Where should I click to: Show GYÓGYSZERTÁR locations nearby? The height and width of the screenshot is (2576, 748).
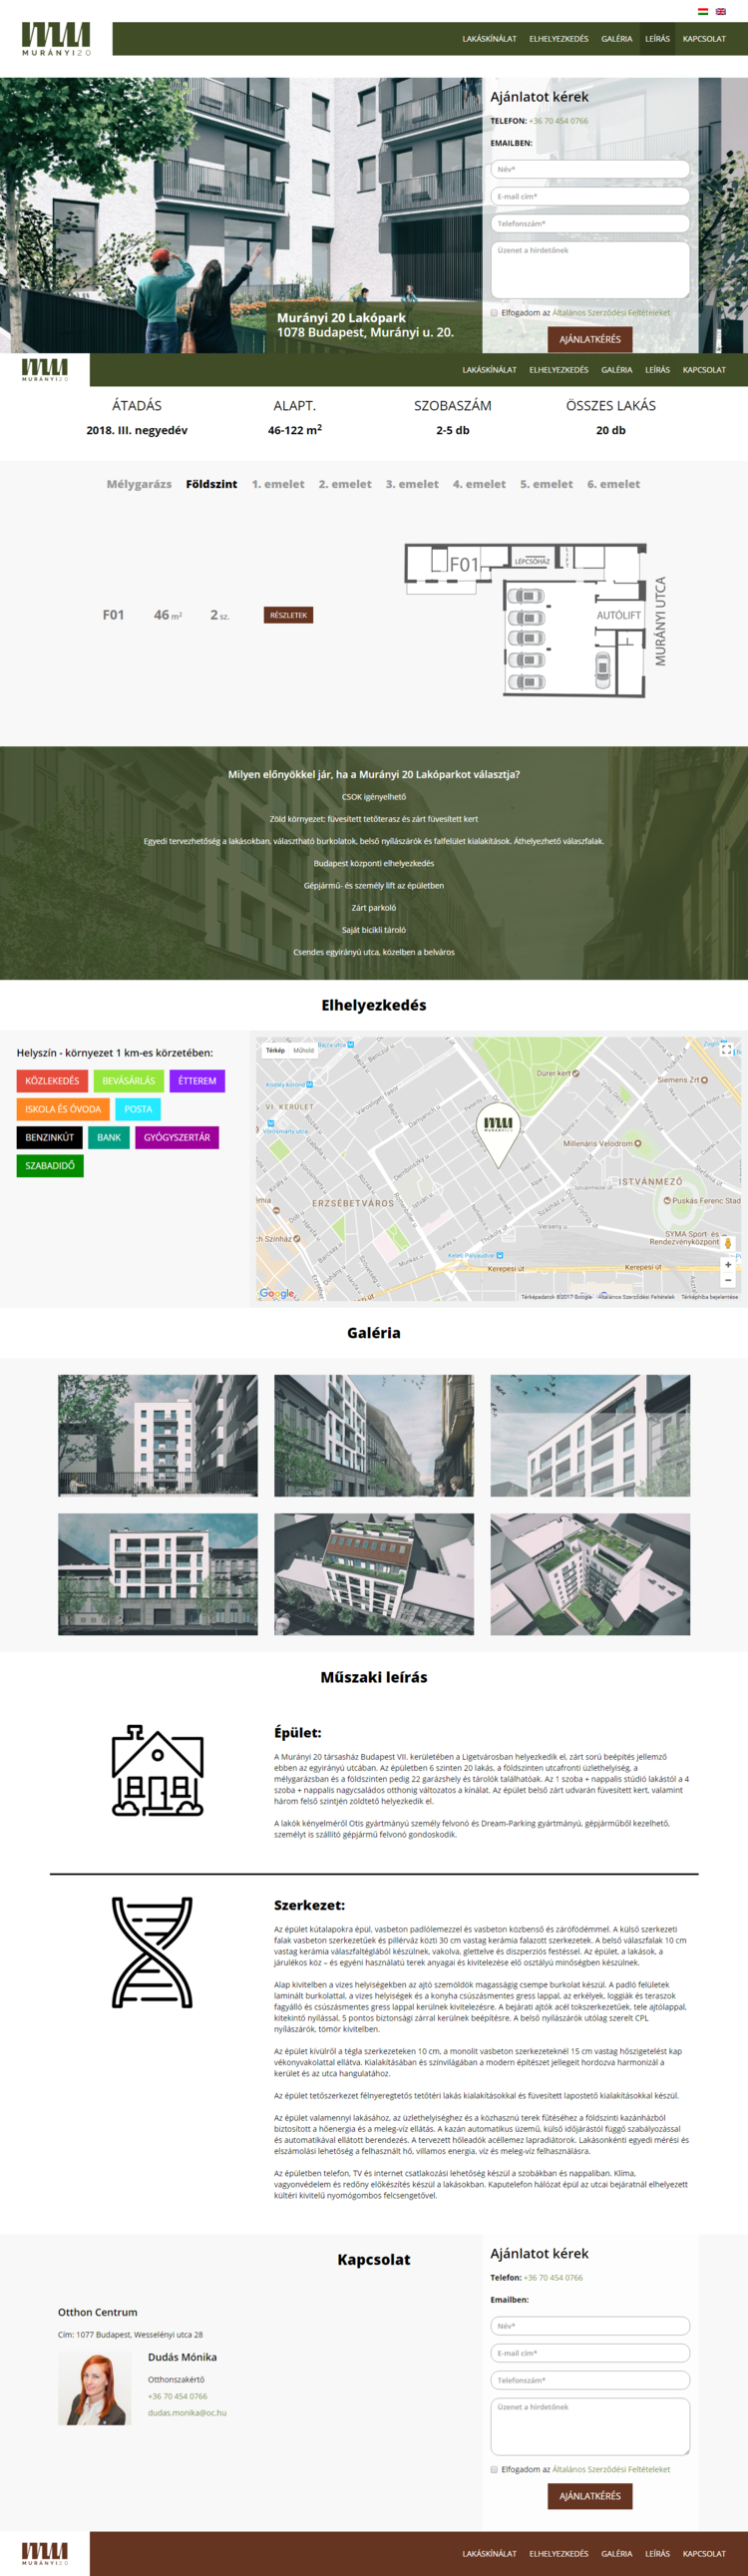pyautogui.click(x=177, y=1137)
